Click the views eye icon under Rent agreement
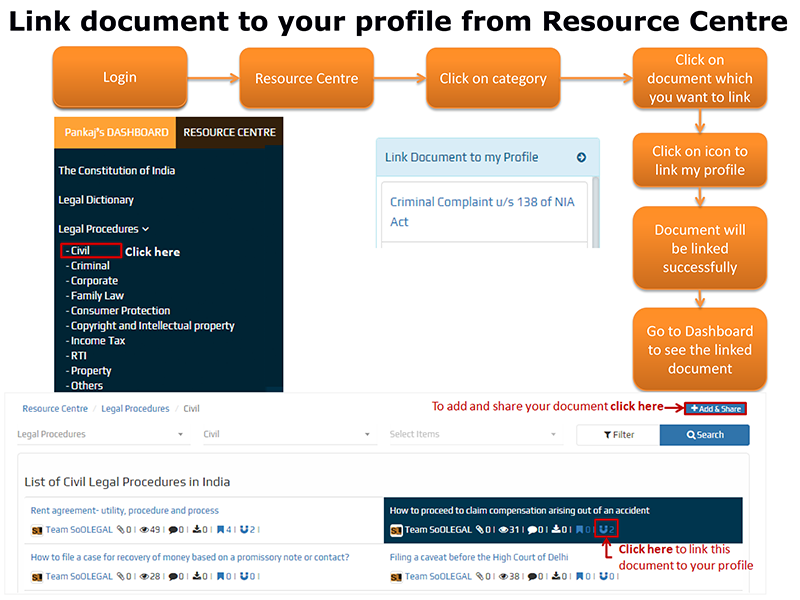 tap(144, 530)
